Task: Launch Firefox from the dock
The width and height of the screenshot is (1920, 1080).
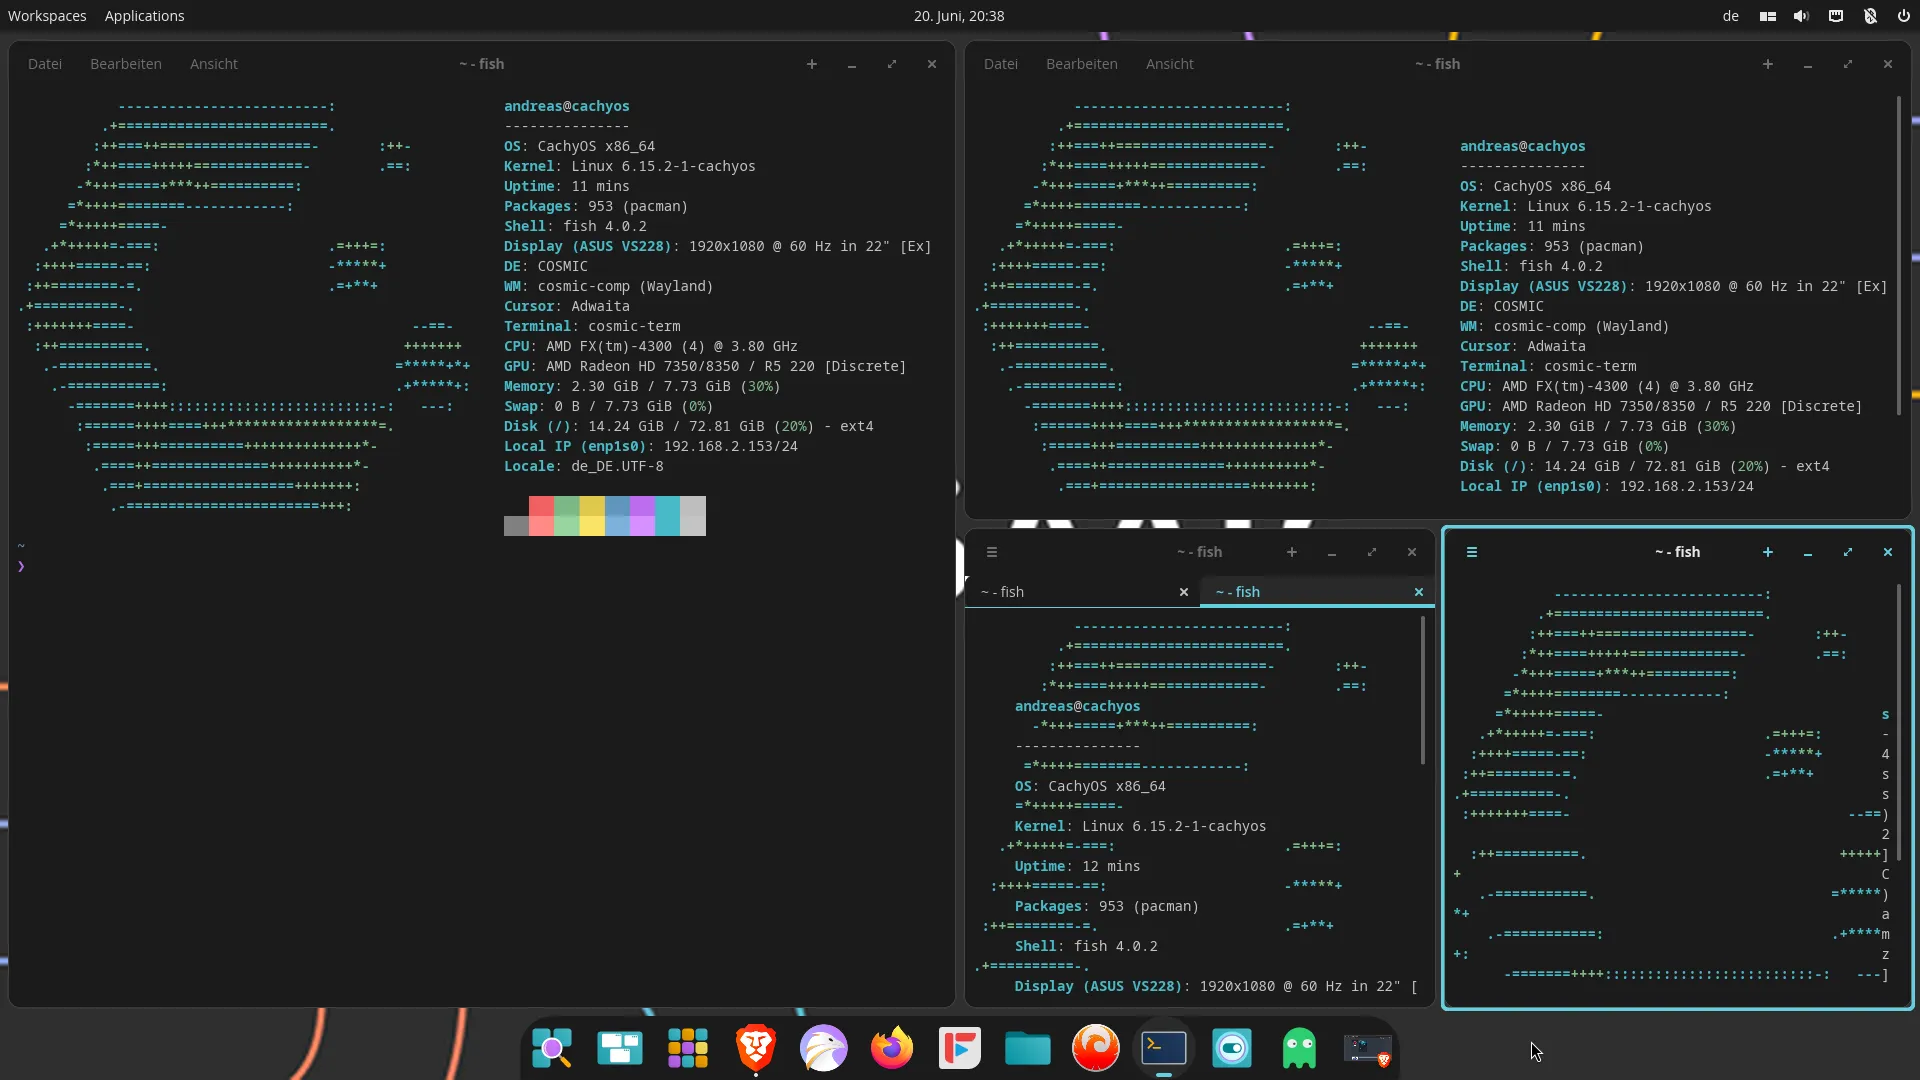Action: tap(892, 1048)
